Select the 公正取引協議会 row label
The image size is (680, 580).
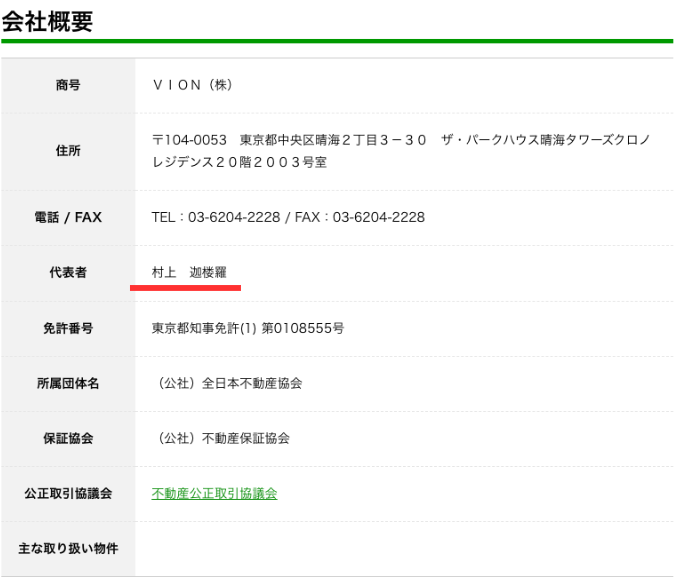(68, 493)
